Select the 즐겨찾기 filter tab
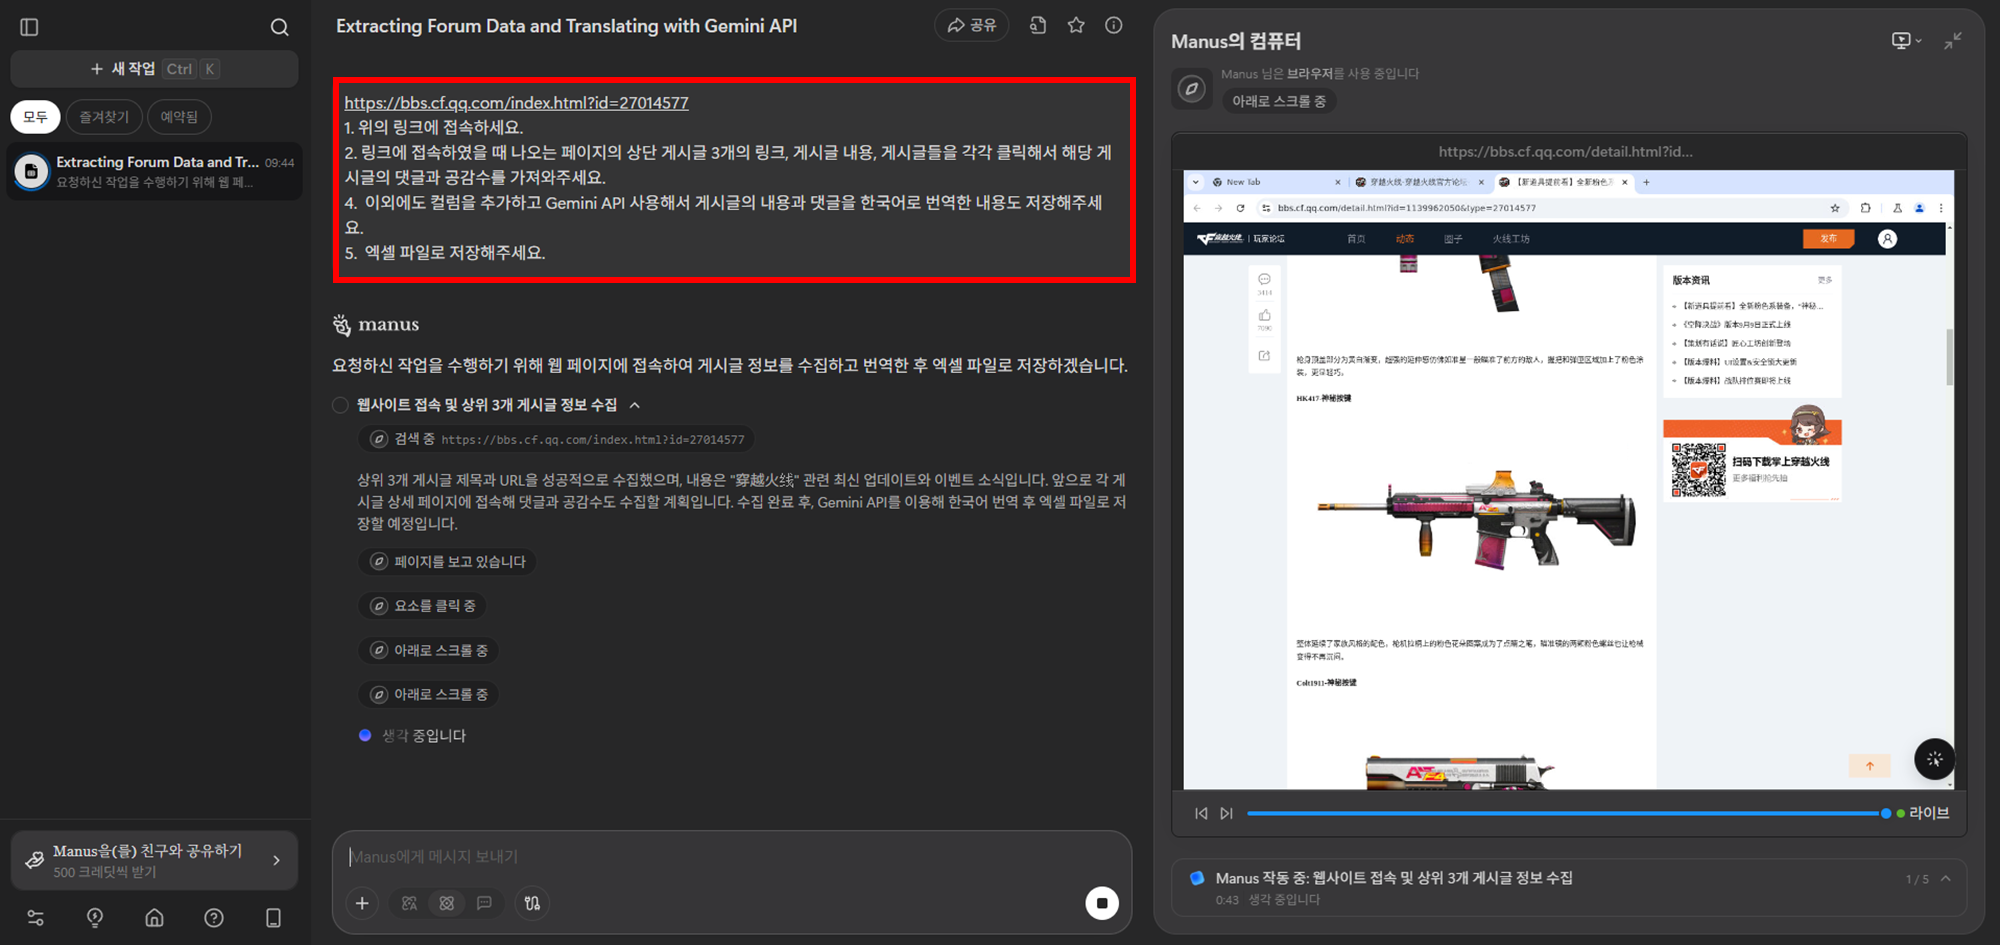 [x=104, y=117]
